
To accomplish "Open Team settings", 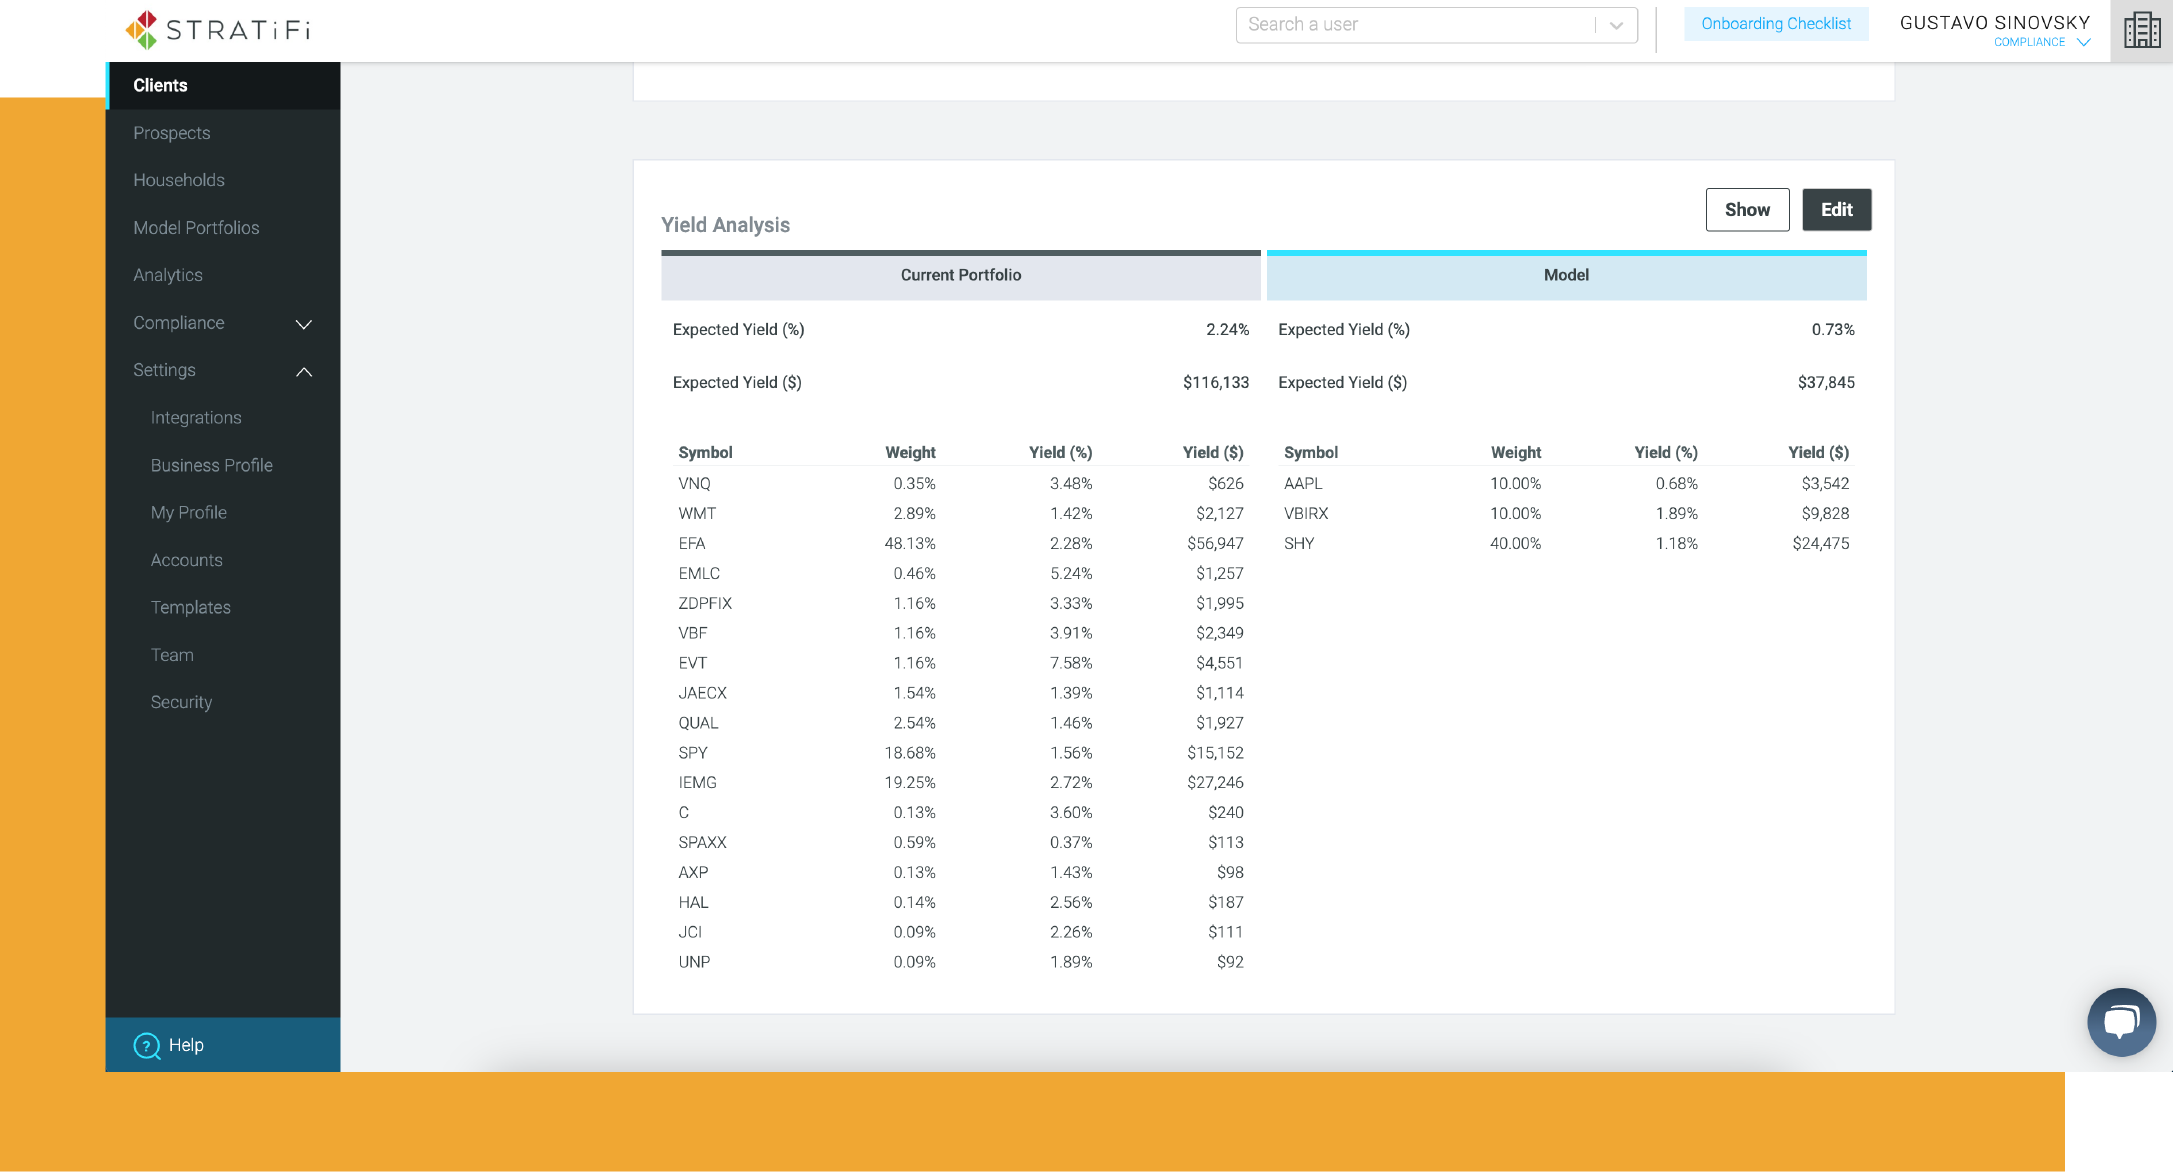I will 172,655.
